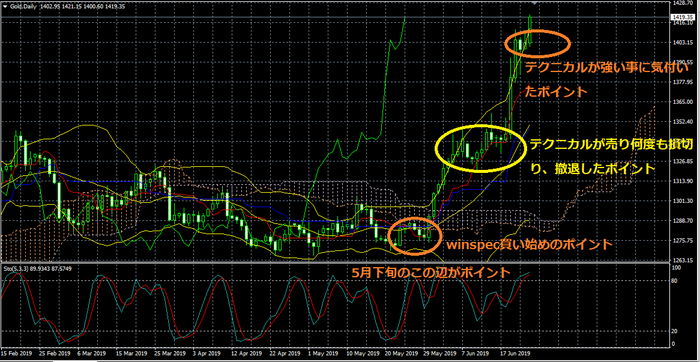Click price scale value 1326.85
This screenshot has width=700, height=362.
pyautogui.click(x=682, y=161)
